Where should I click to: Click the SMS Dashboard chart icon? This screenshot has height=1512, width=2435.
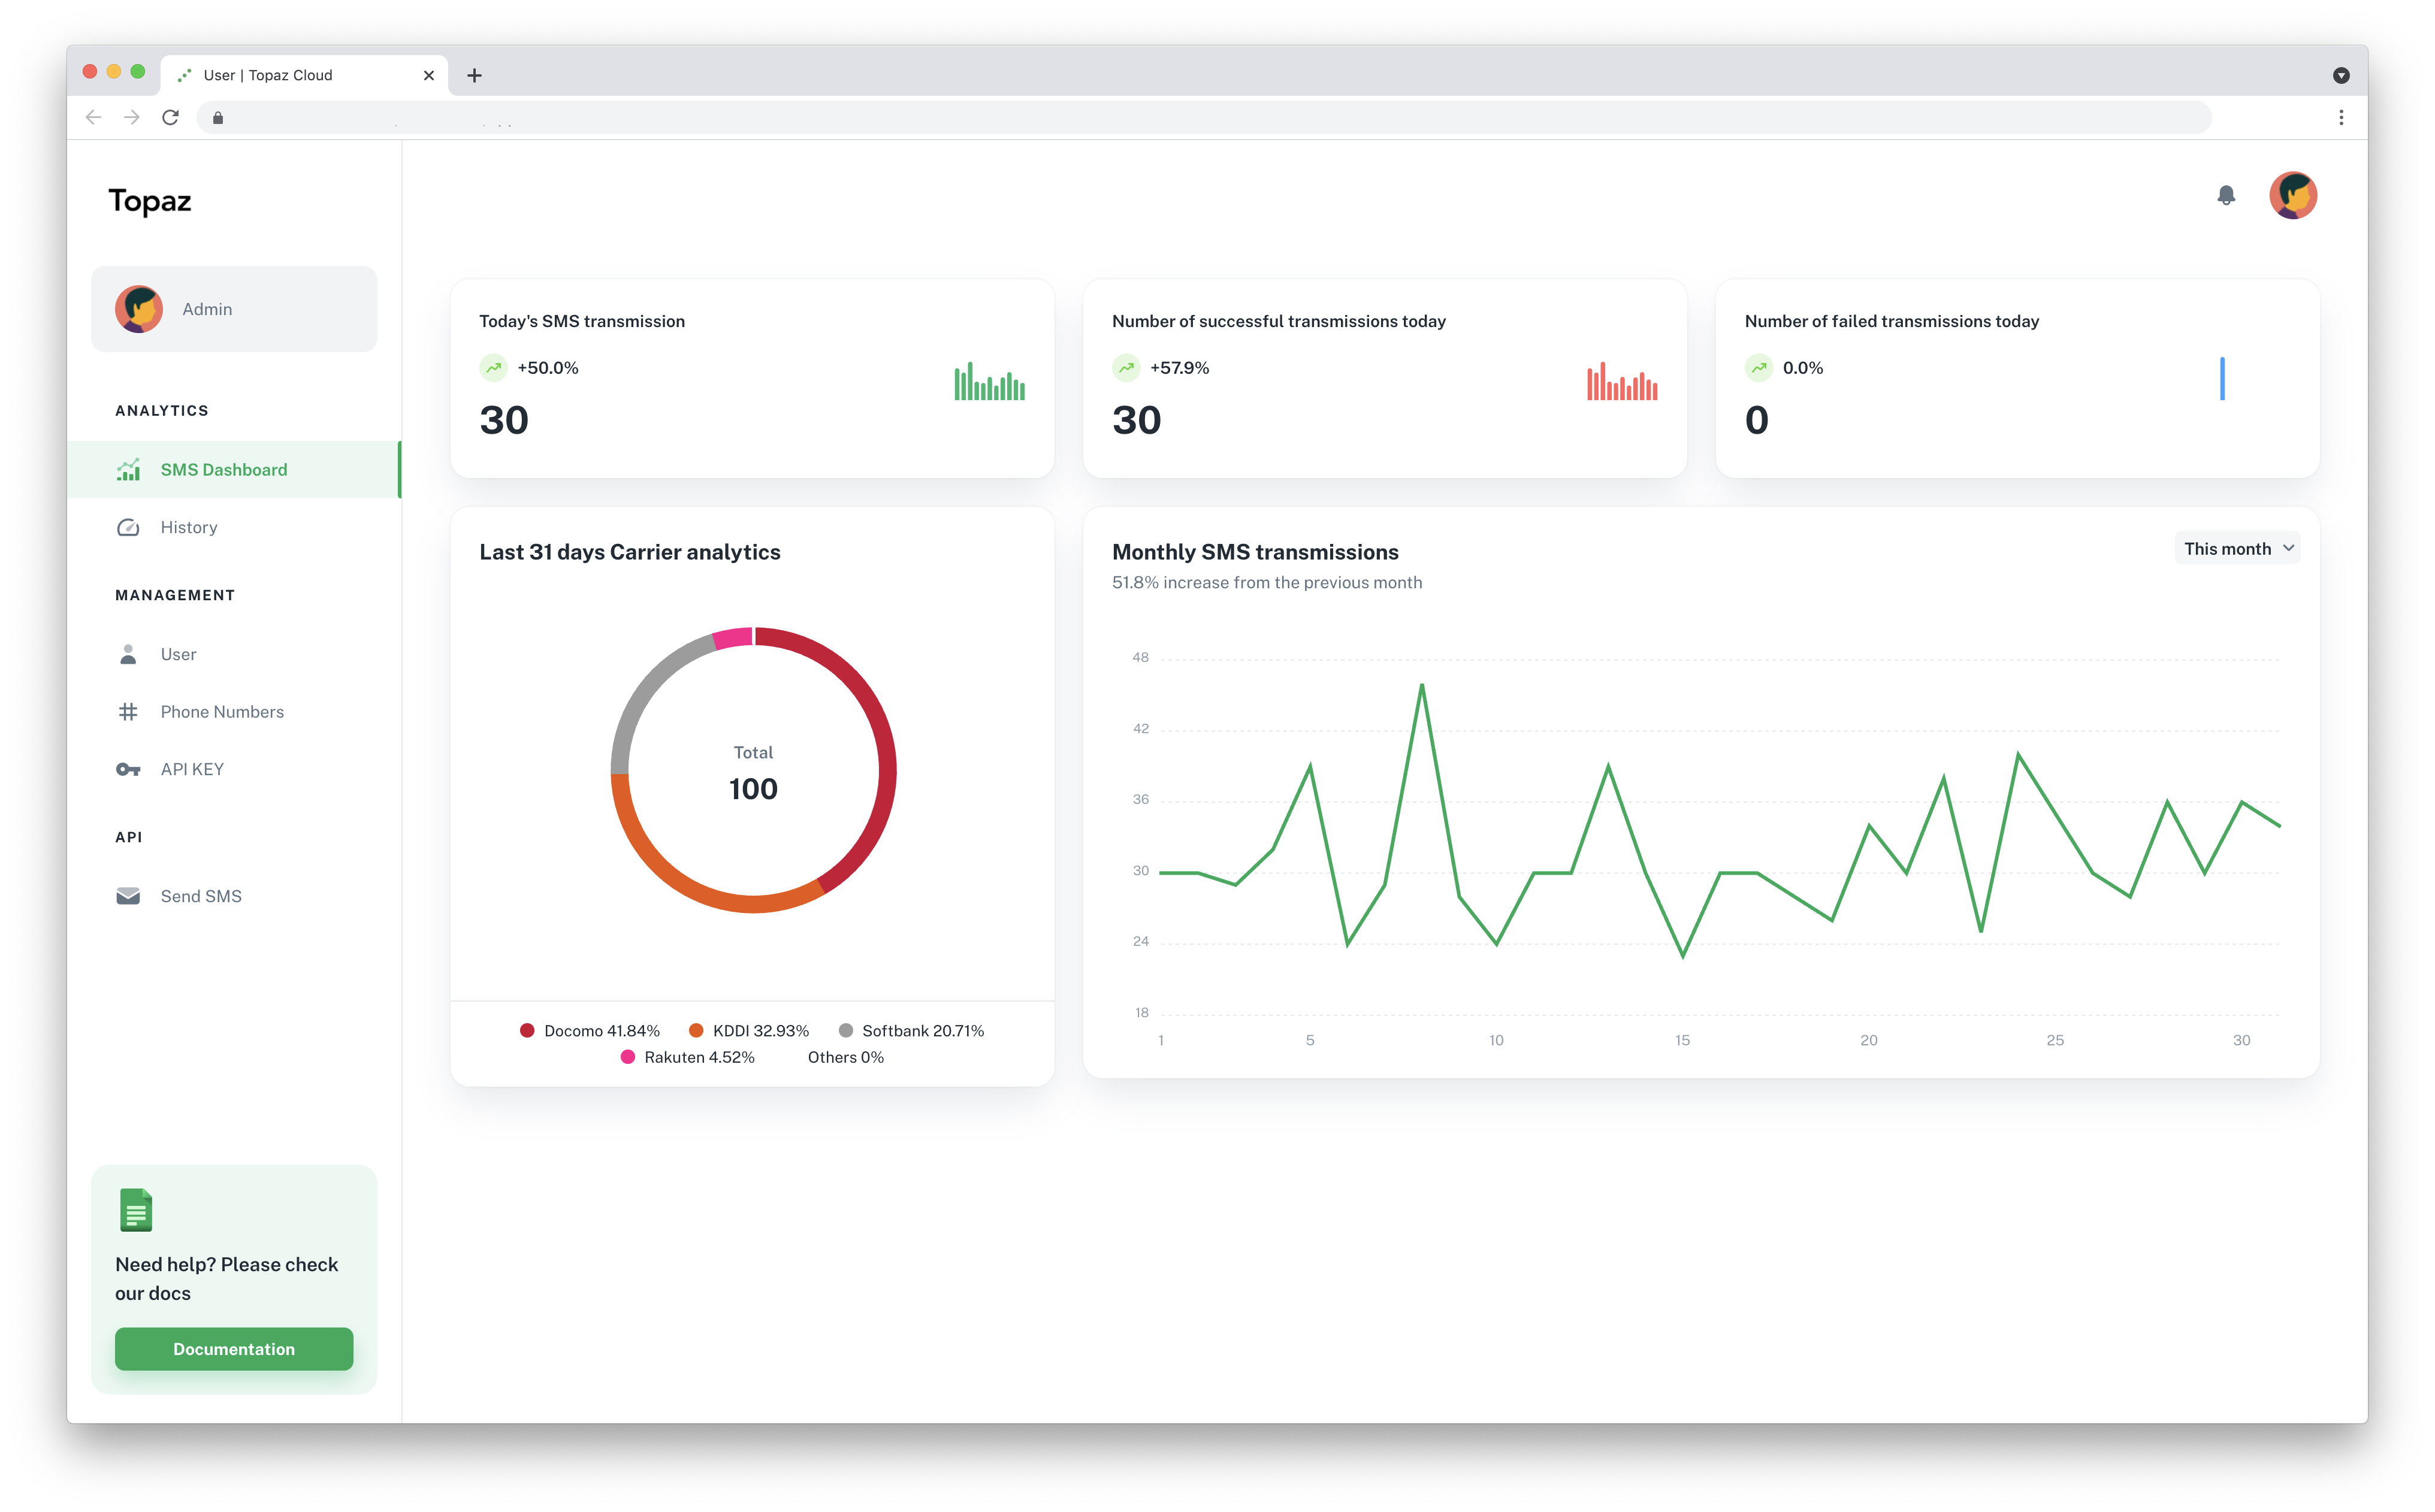(x=128, y=470)
